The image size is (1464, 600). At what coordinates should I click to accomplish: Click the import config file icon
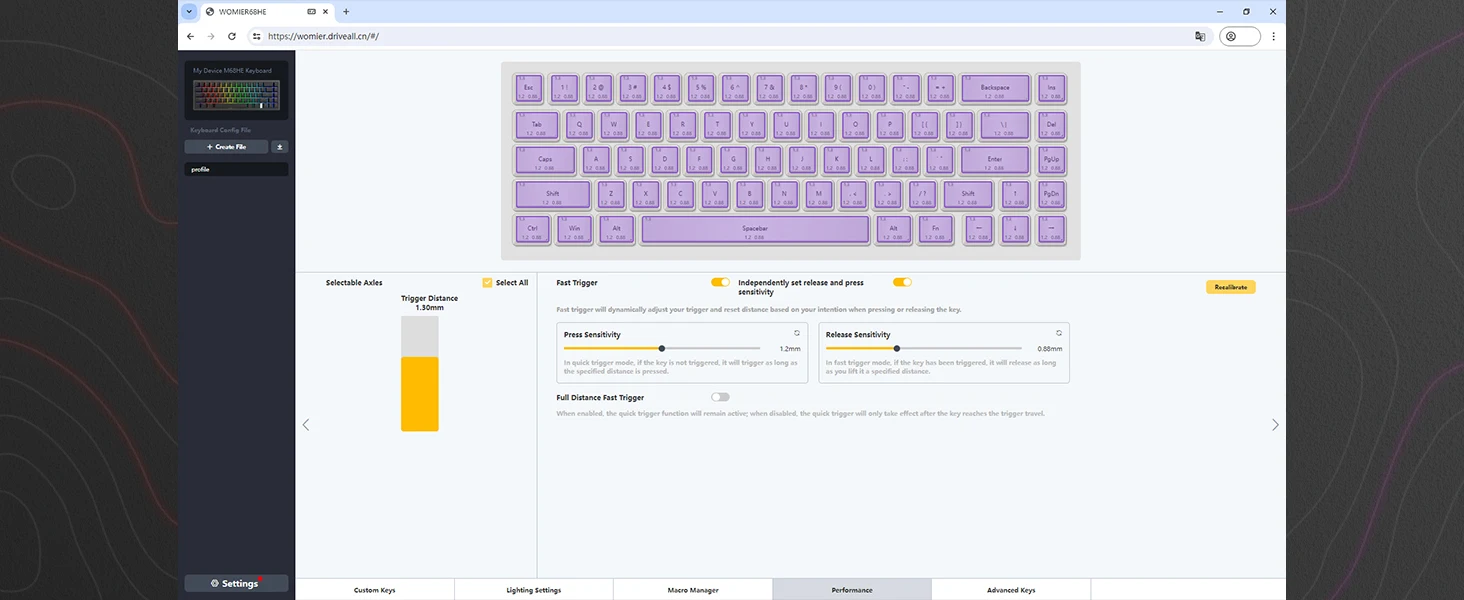[x=280, y=147]
